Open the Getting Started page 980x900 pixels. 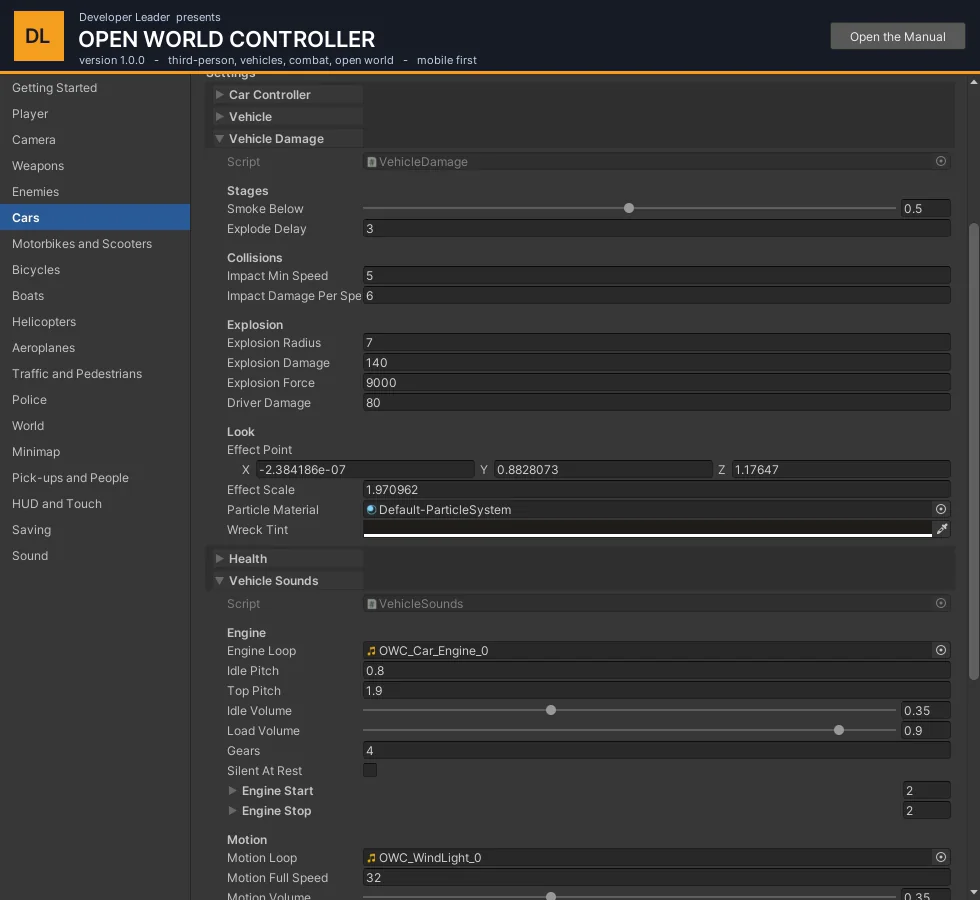click(x=95, y=88)
